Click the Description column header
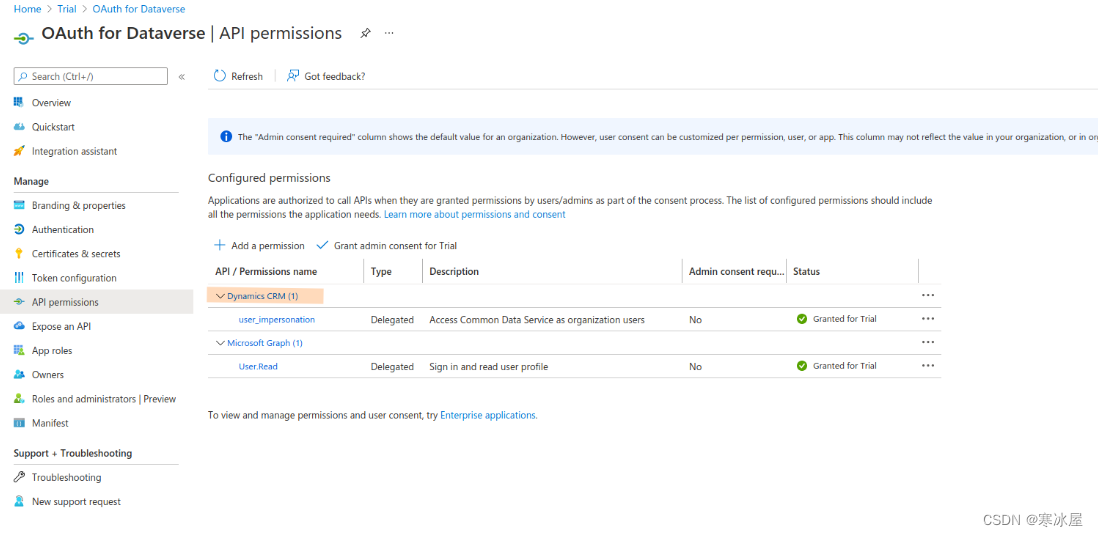Screen dimensions: 1098x537 click(x=454, y=272)
